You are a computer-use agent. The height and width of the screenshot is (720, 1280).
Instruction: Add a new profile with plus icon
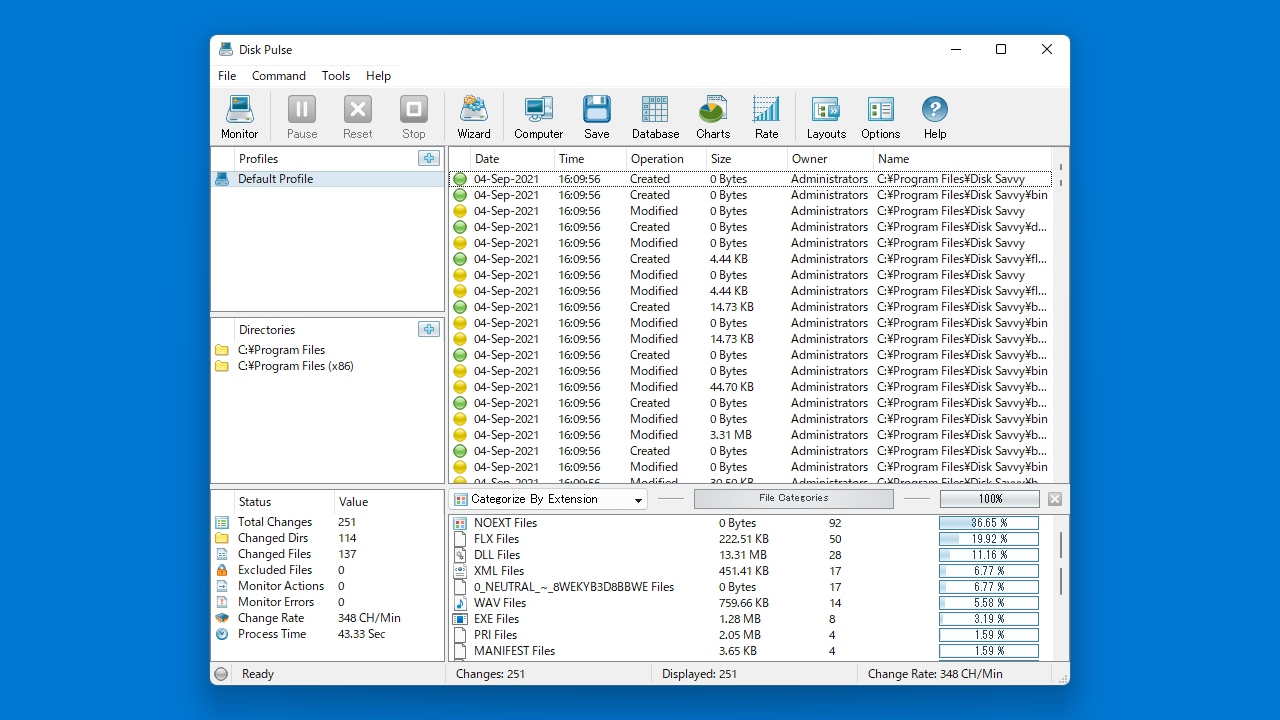429,158
